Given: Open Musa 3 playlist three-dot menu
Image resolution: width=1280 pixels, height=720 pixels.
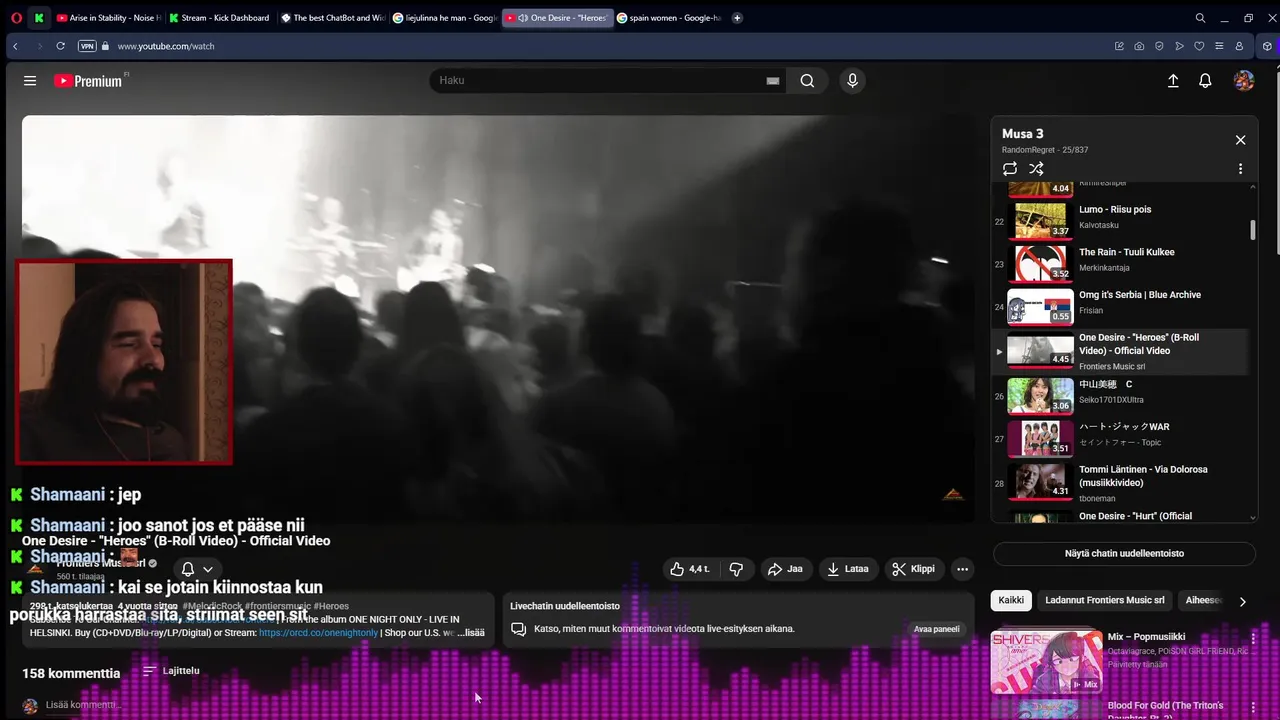Looking at the screenshot, I should click(1240, 169).
